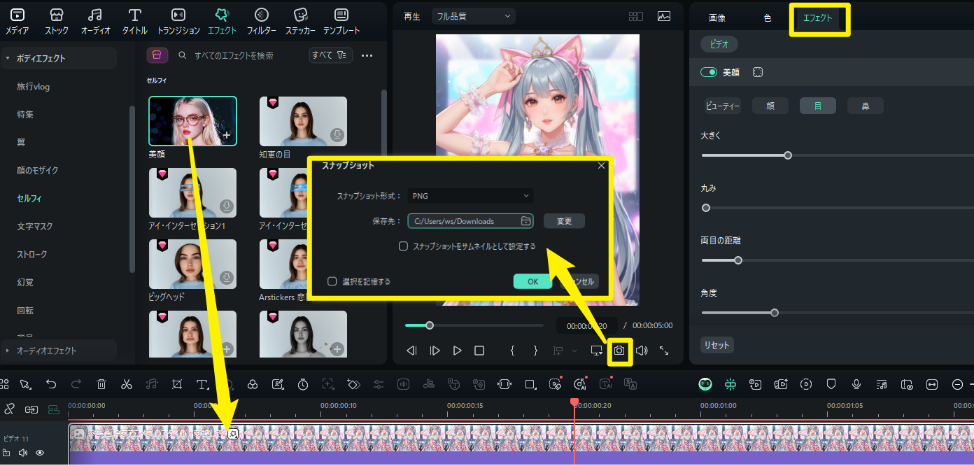
Task: Click the リセット button
Action: click(717, 344)
